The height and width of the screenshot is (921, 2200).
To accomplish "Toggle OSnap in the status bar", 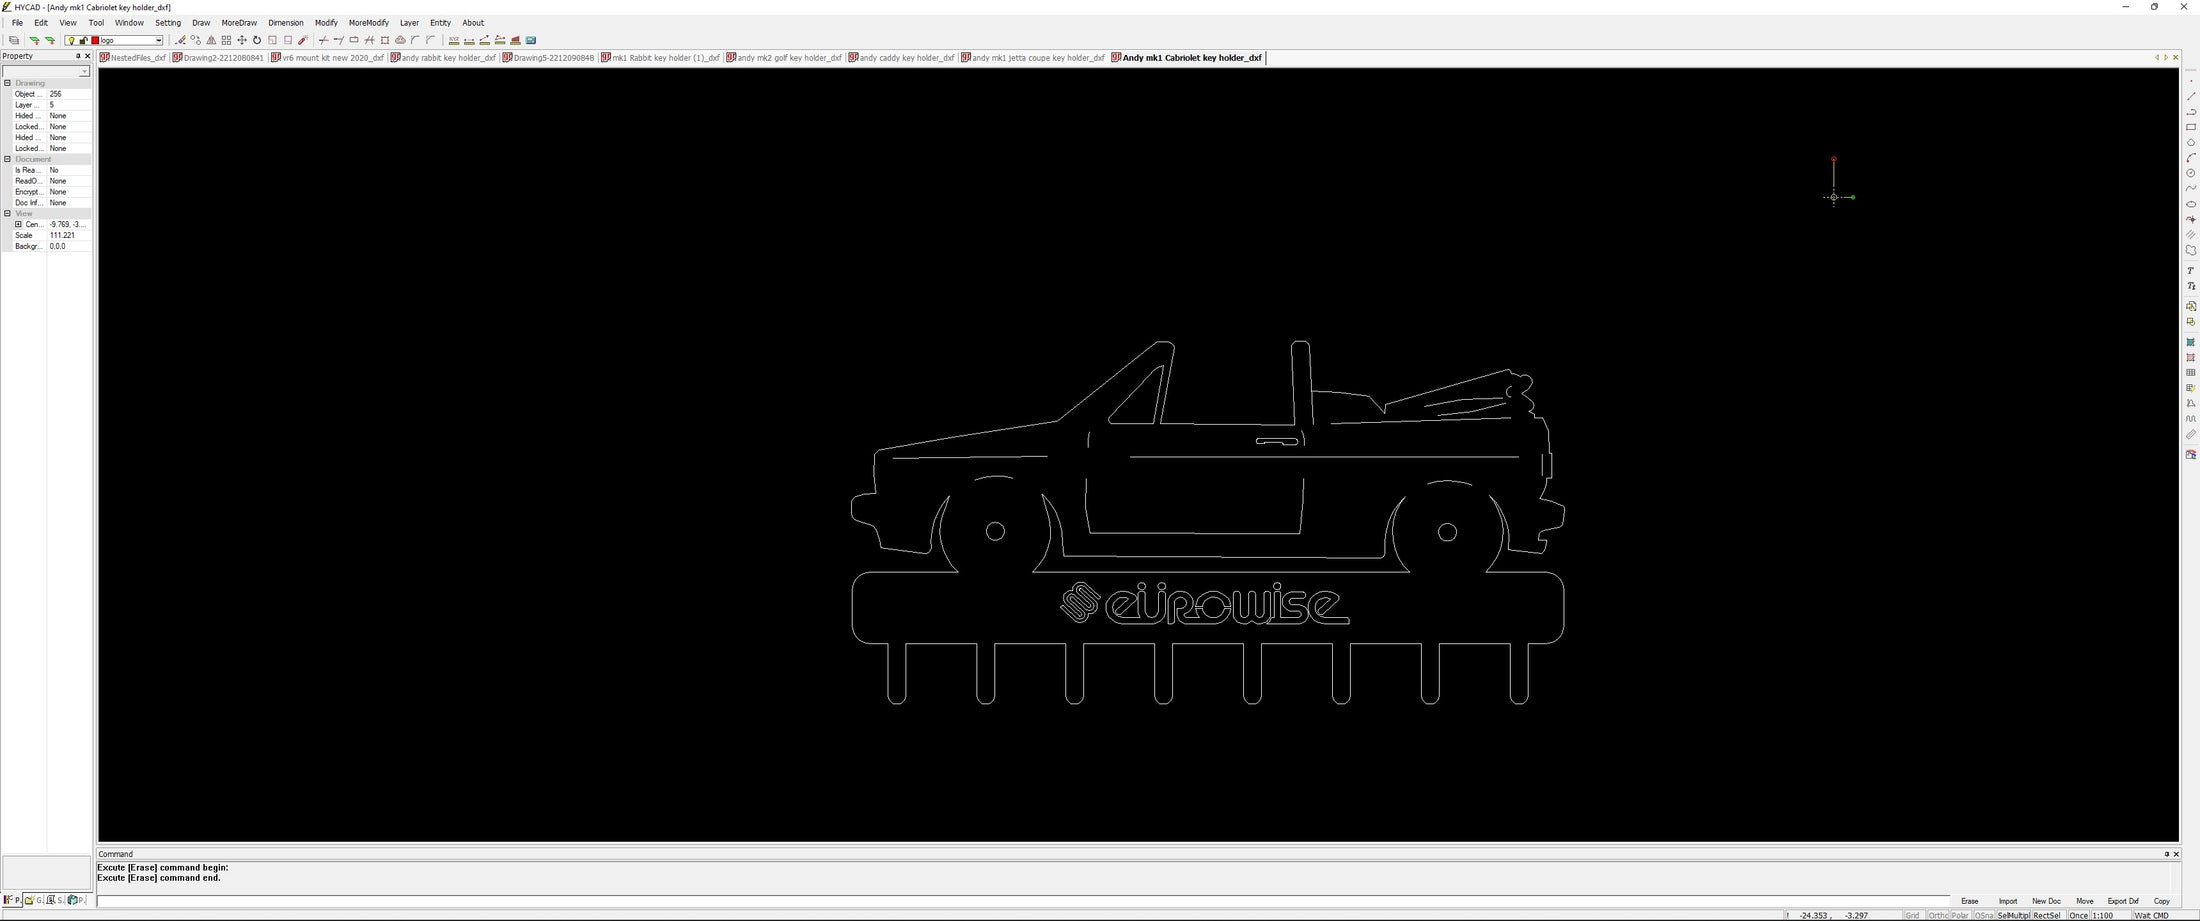I will click(x=1984, y=915).
